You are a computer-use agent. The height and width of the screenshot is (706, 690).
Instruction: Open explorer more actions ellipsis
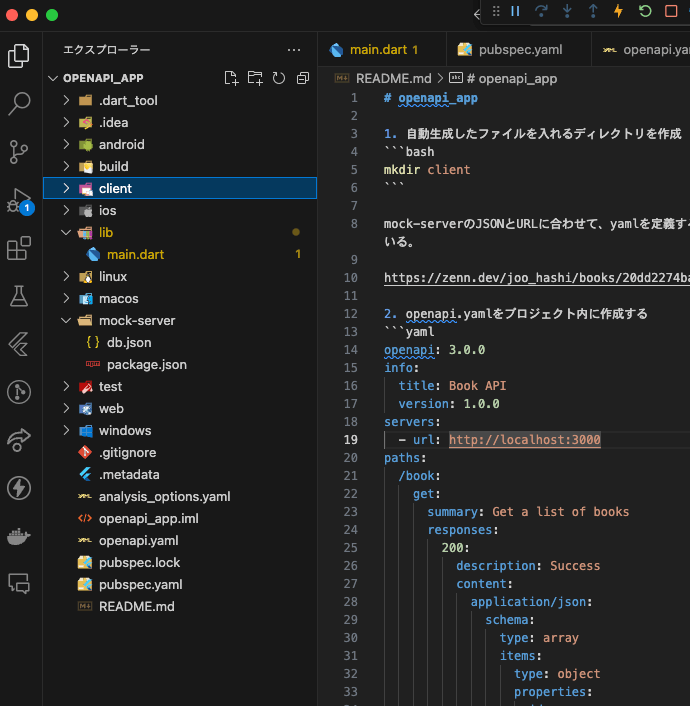[x=294, y=50]
